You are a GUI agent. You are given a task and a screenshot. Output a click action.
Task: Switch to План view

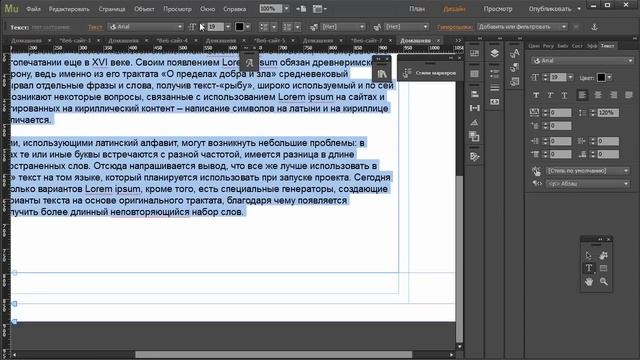[417, 9]
